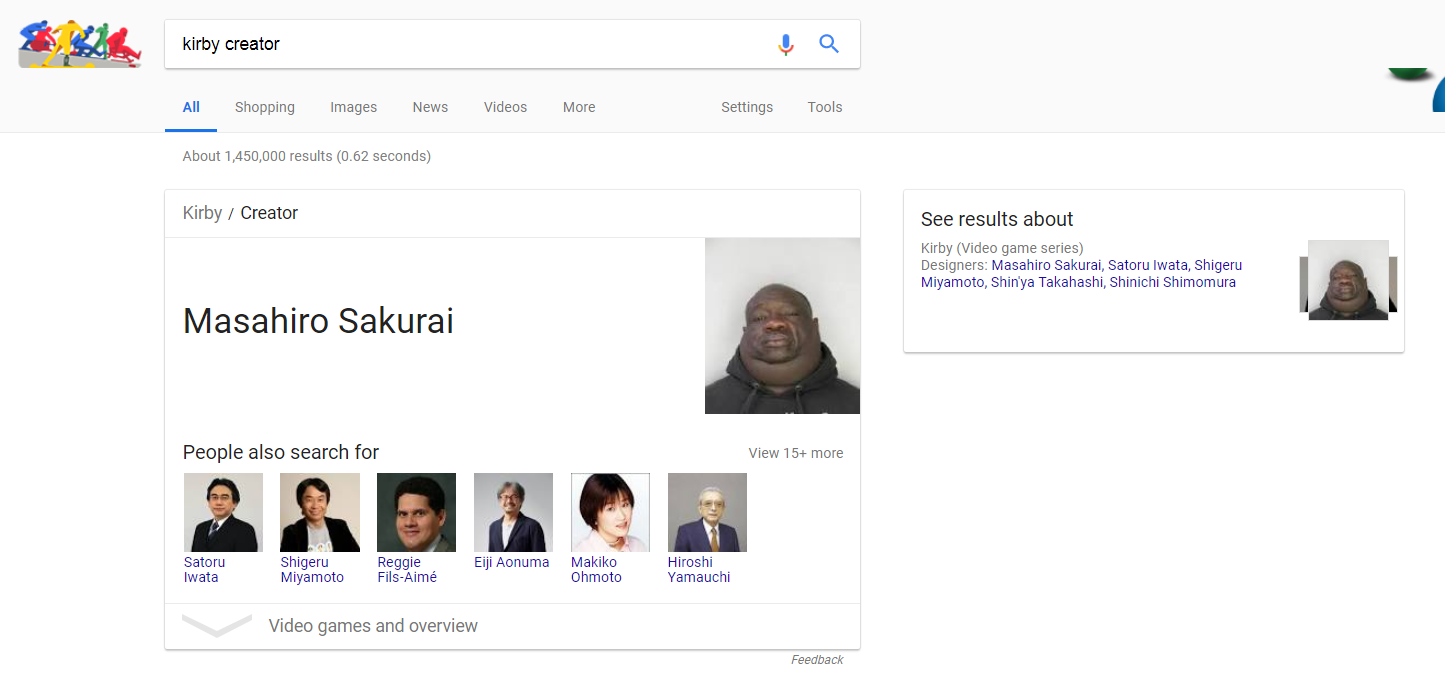
Task: Click Shigeru Miyamoto in the Designers list
Action: (x=1081, y=274)
